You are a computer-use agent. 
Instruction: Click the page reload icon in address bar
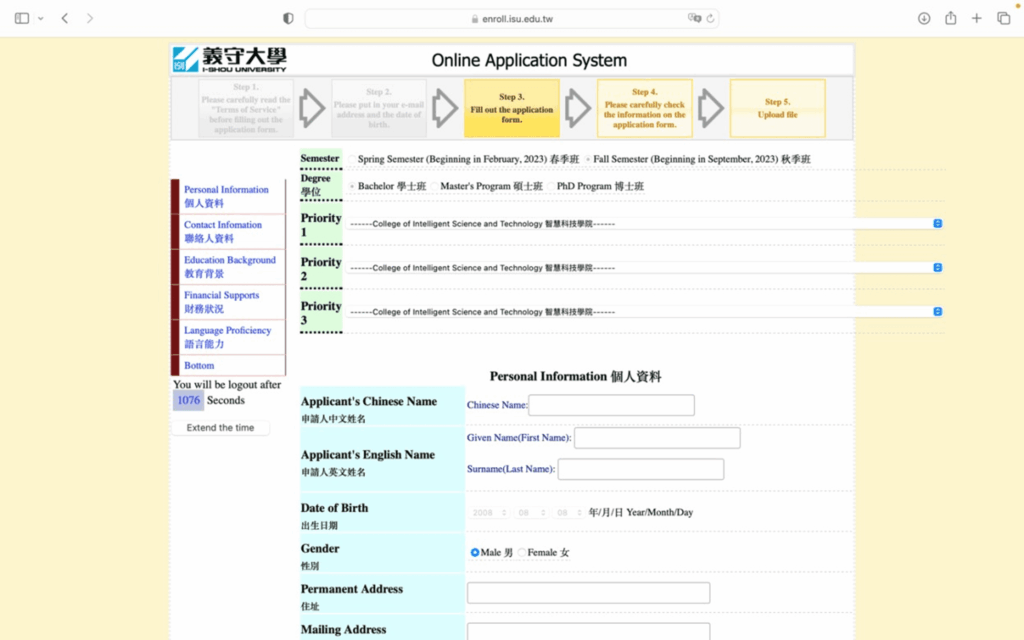point(710,18)
